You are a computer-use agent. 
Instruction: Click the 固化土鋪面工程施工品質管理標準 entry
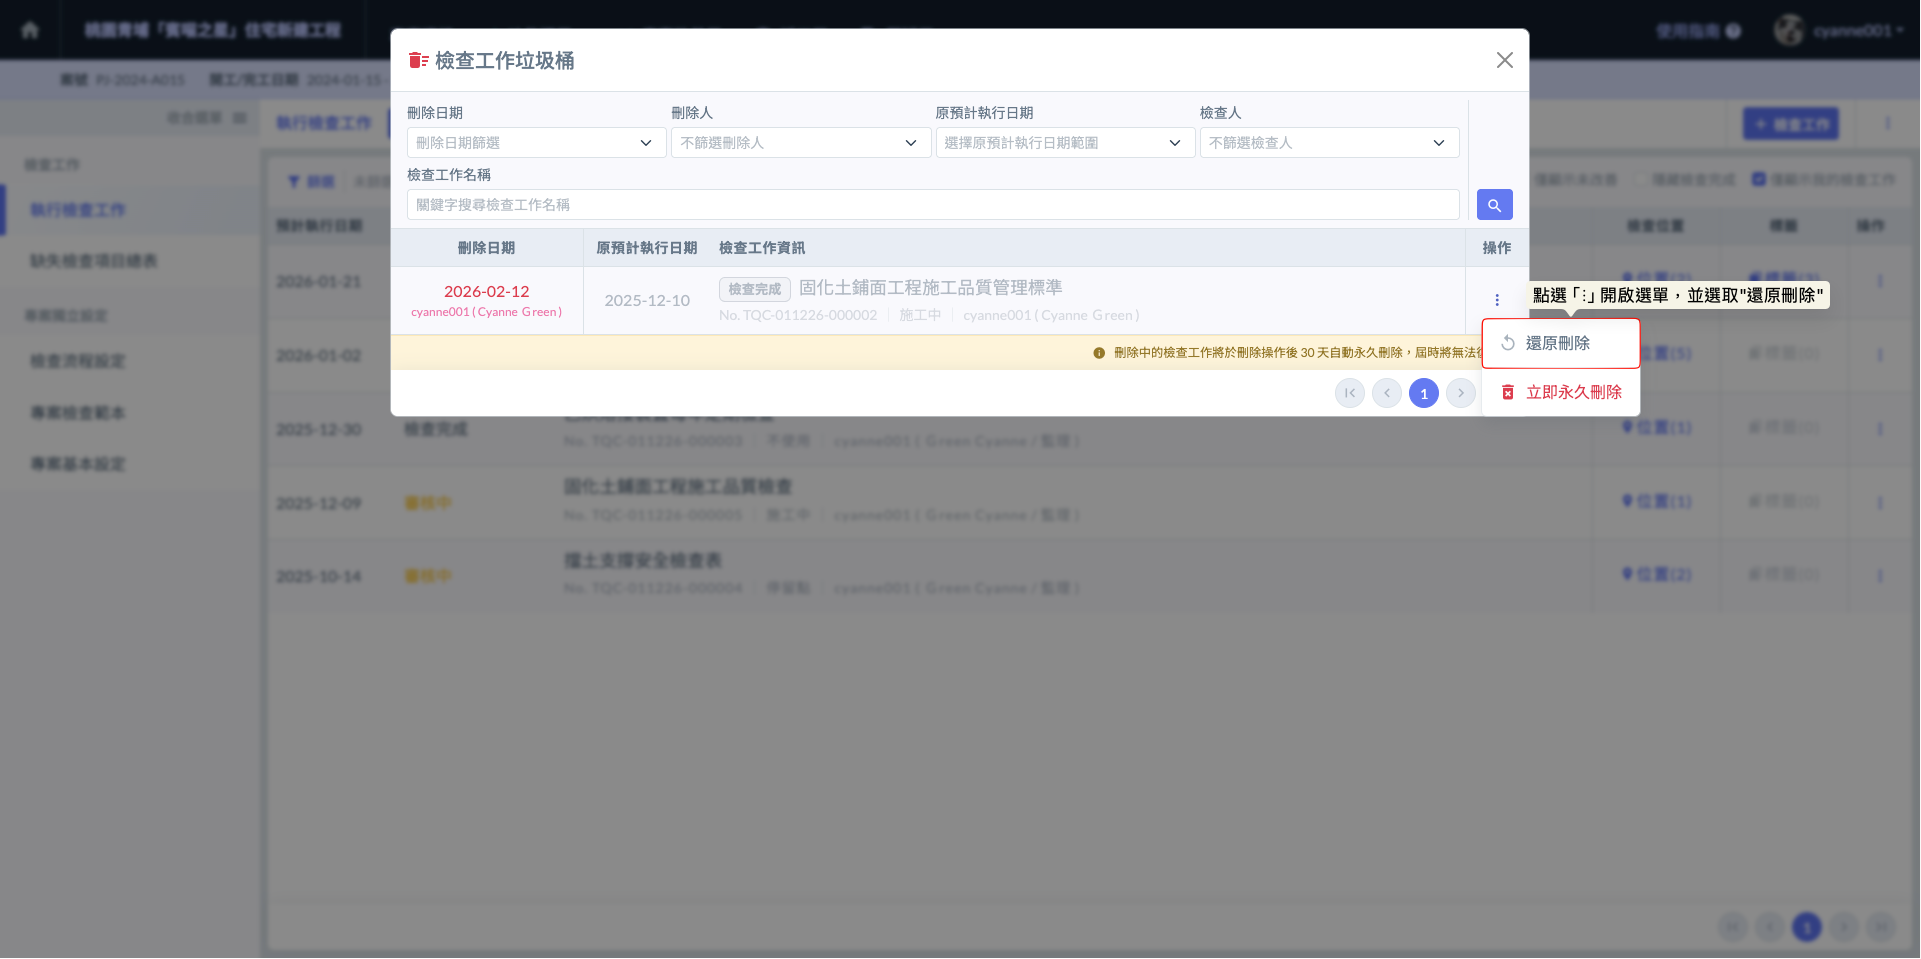click(930, 288)
